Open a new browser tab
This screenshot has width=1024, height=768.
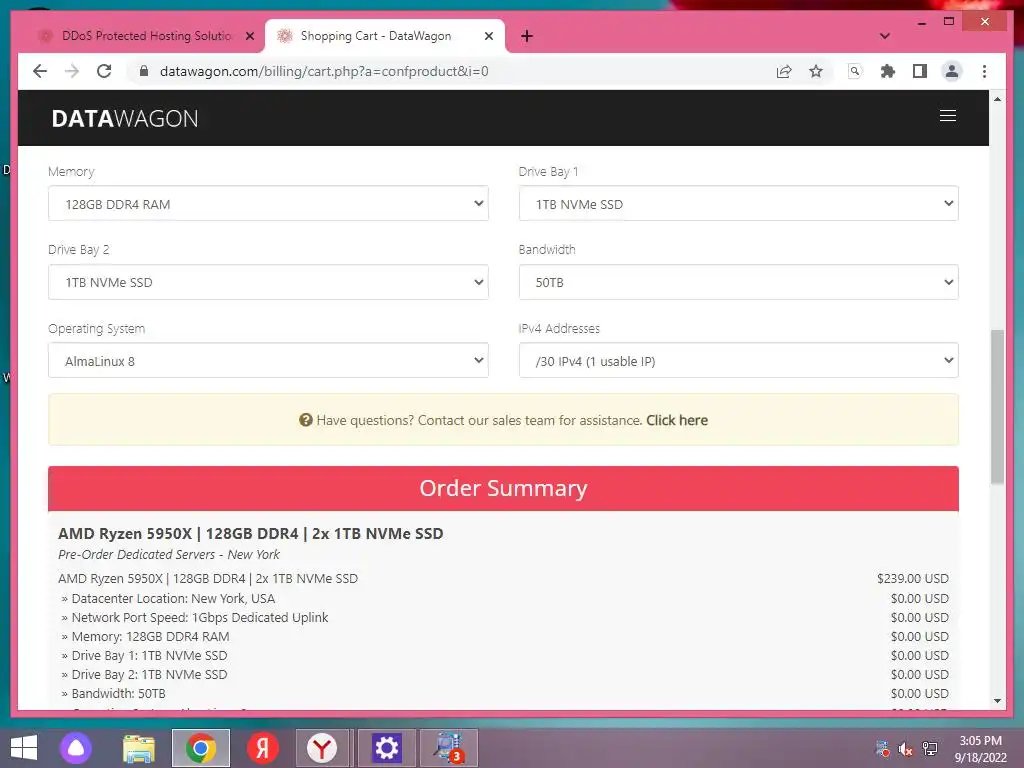[527, 36]
